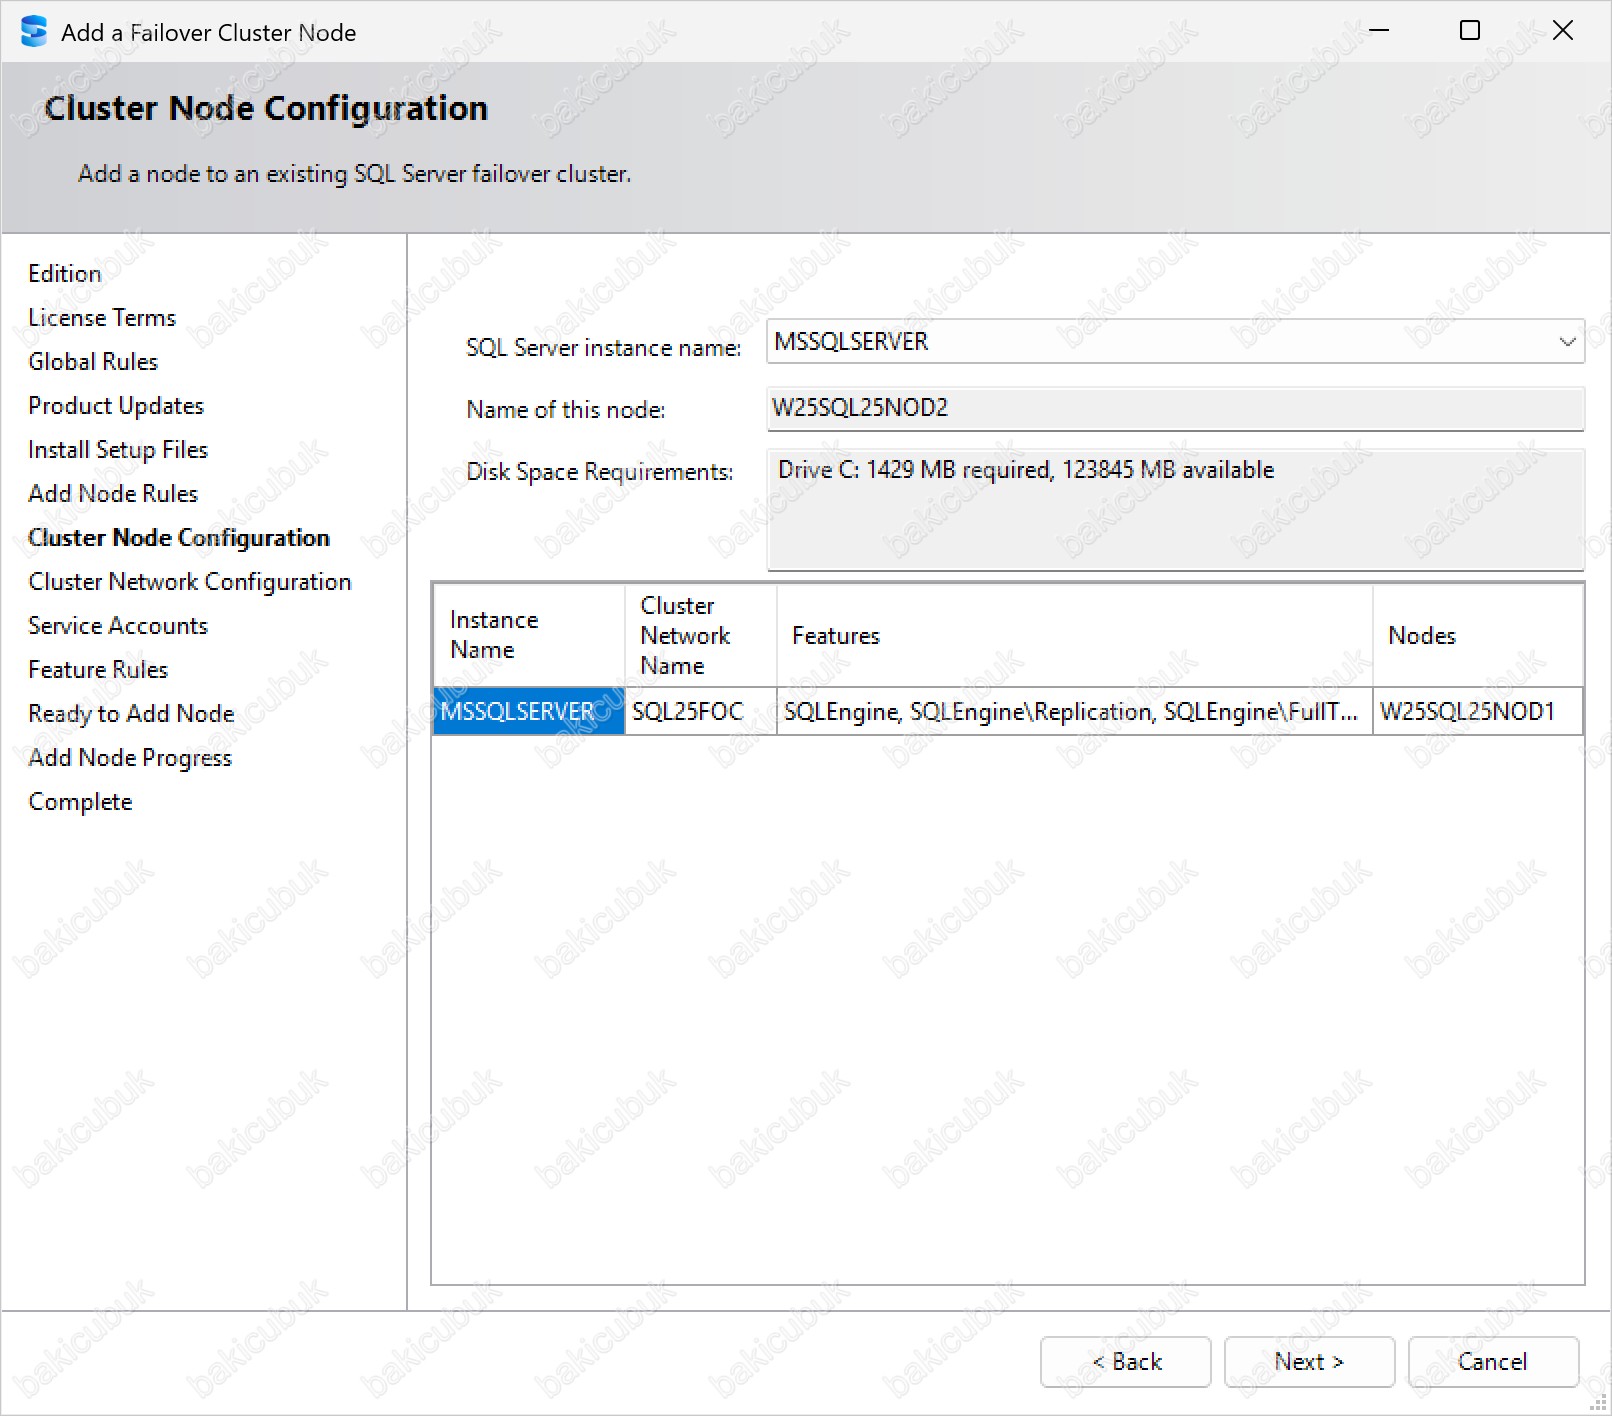
Task: Go to Cluster Network Configuration step
Action: tap(189, 582)
